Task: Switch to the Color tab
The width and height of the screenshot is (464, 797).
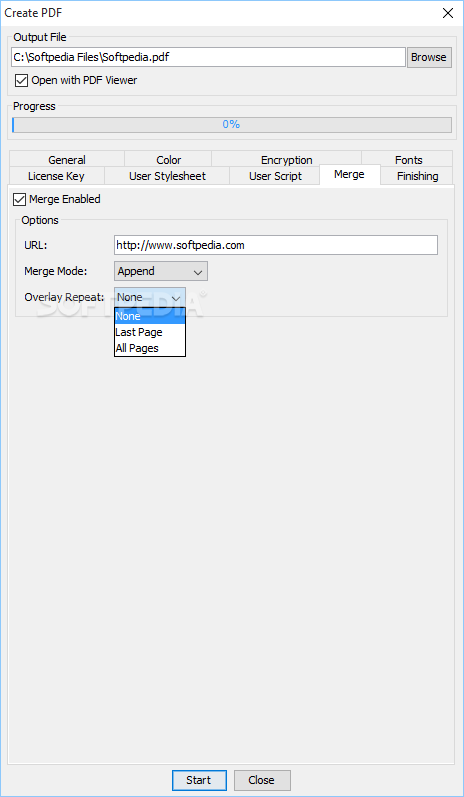Action: click(168, 160)
